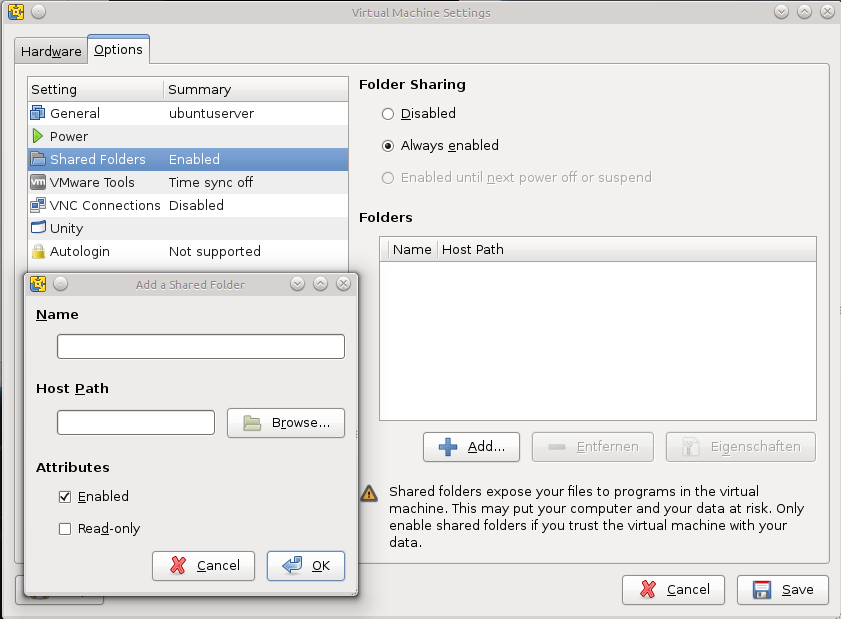Click the VNC Connections row icon
Image resolution: width=841 pixels, height=619 pixels.
point(38,205)
